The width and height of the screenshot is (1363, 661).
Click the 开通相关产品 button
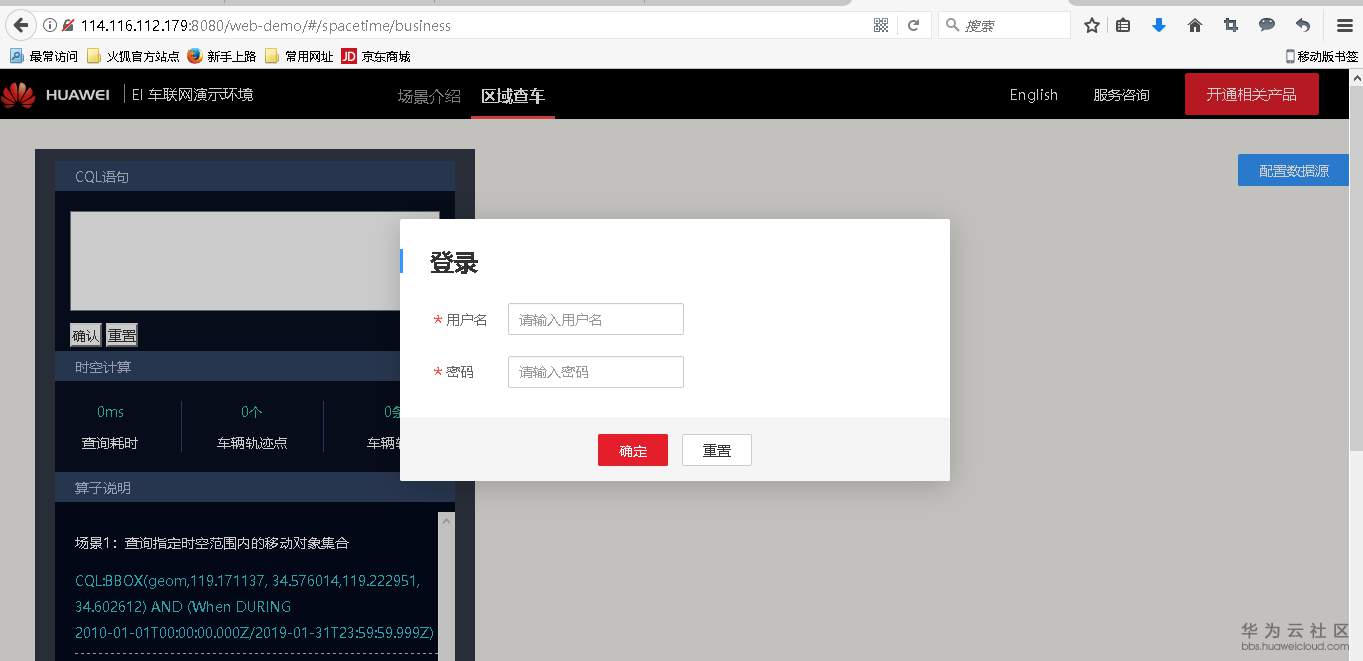click(x=1251, y=93)
